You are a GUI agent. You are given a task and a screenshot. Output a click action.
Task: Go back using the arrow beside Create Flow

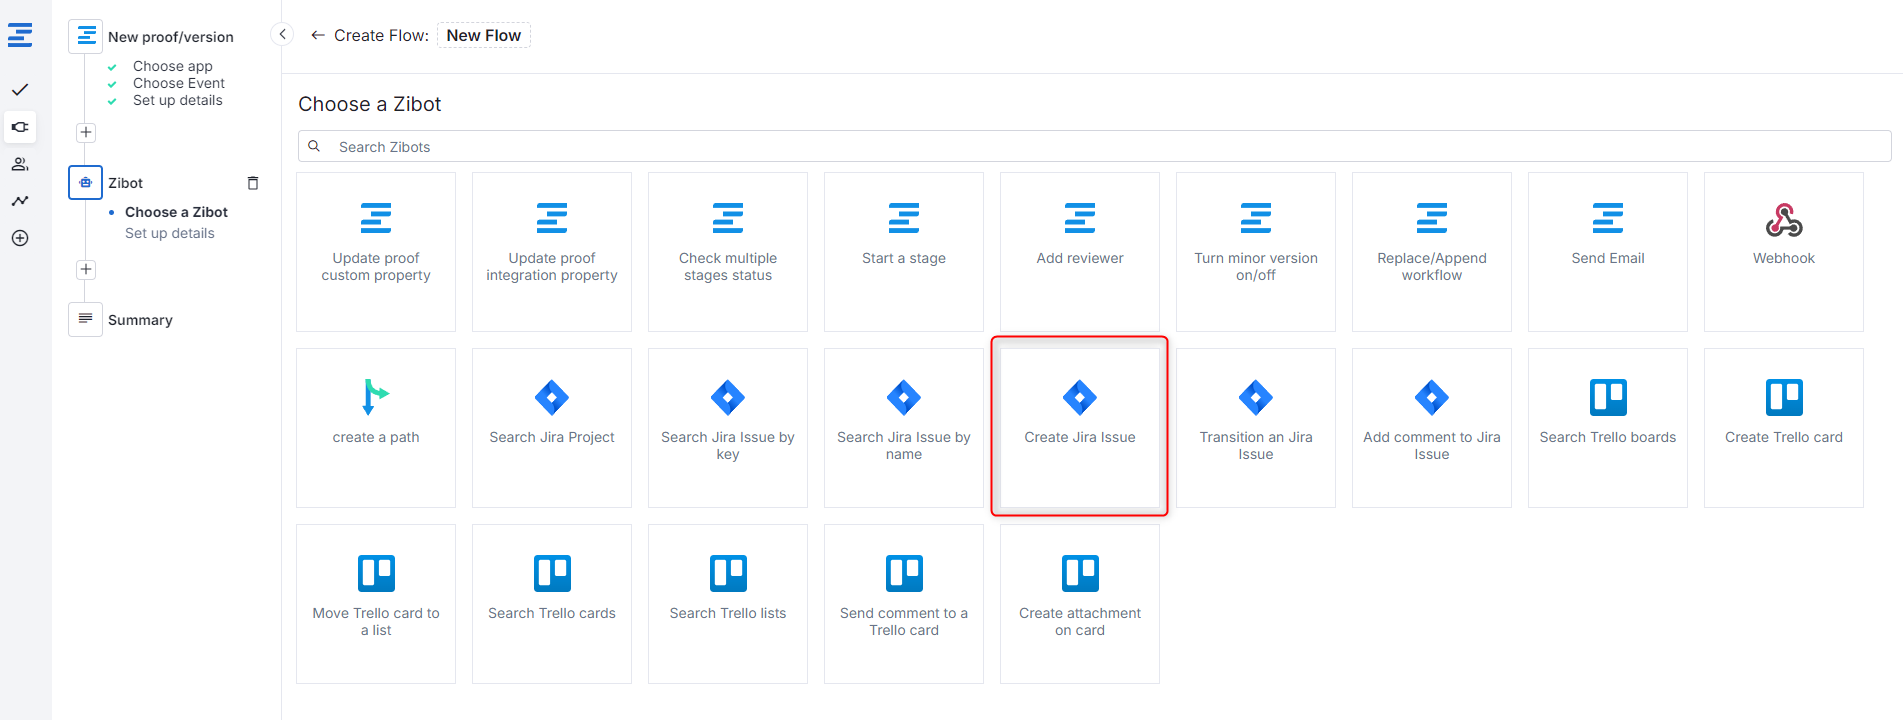tap(318, 35)
